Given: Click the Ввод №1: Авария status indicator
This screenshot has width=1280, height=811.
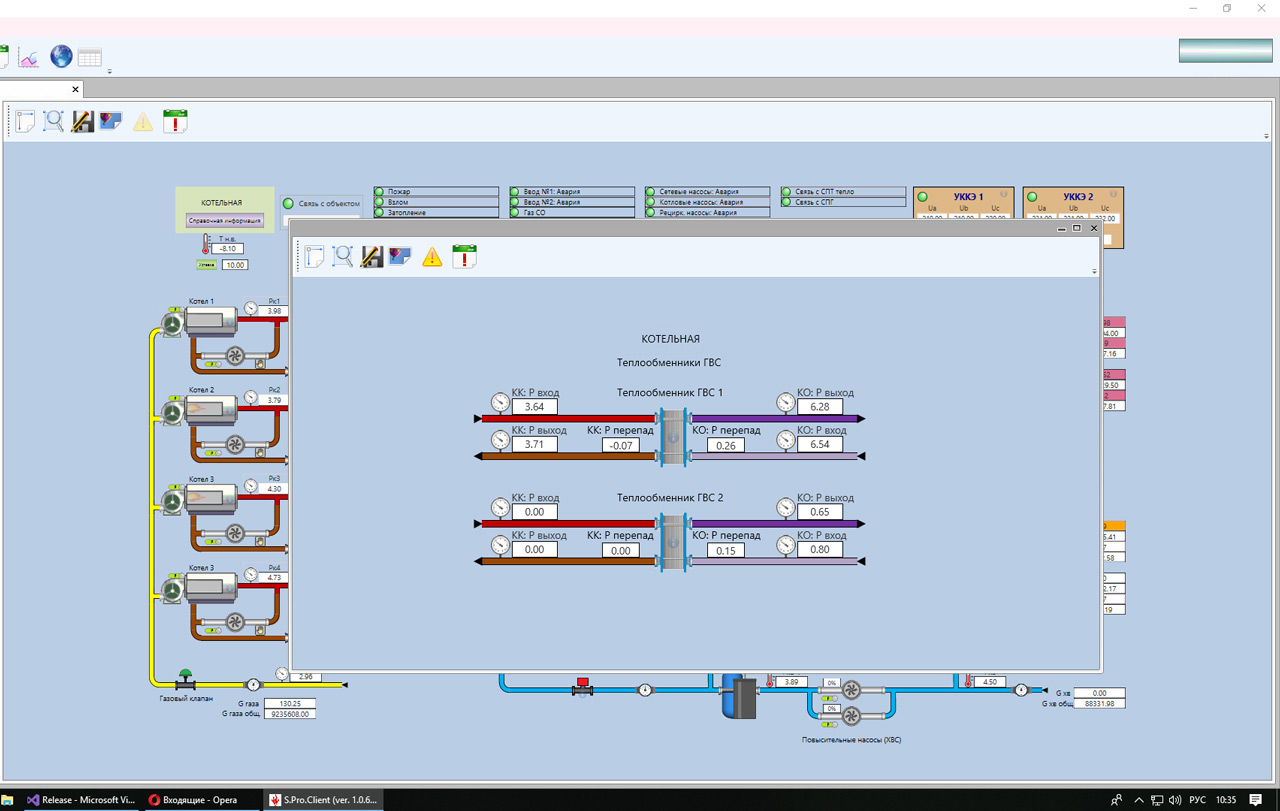Looking at the screenshot, I should coord(516,192).
